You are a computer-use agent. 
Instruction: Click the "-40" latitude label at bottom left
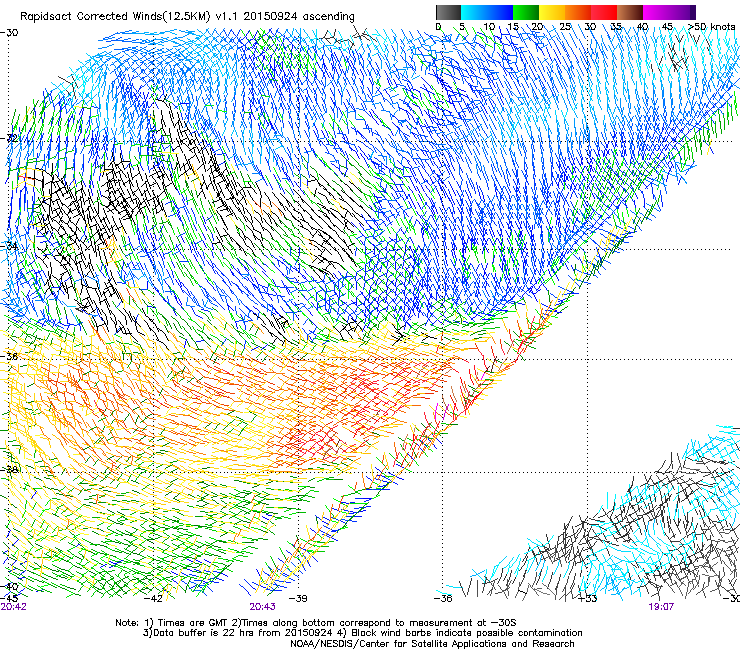click(9, 587)
